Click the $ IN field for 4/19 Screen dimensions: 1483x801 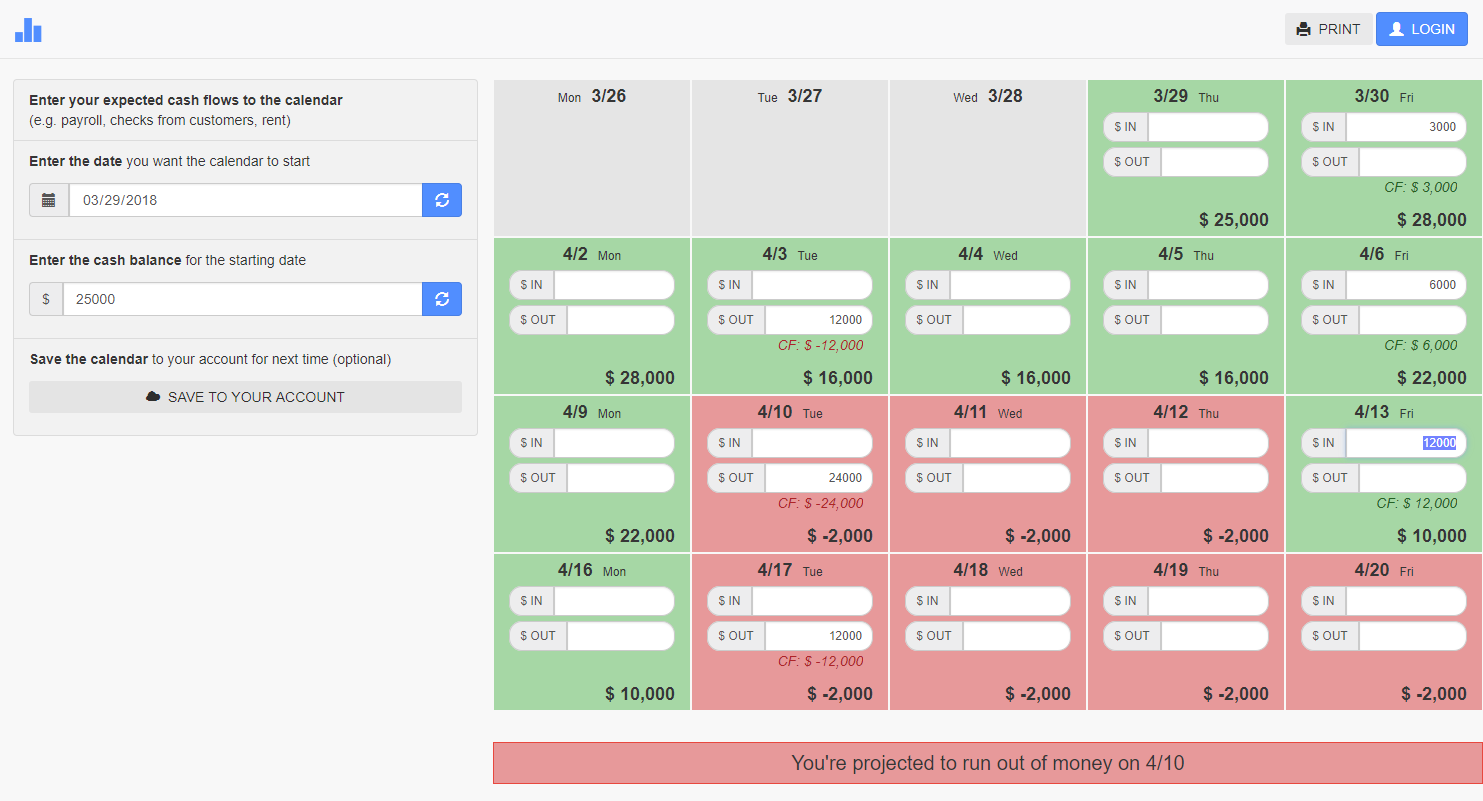click(1208, 601)
